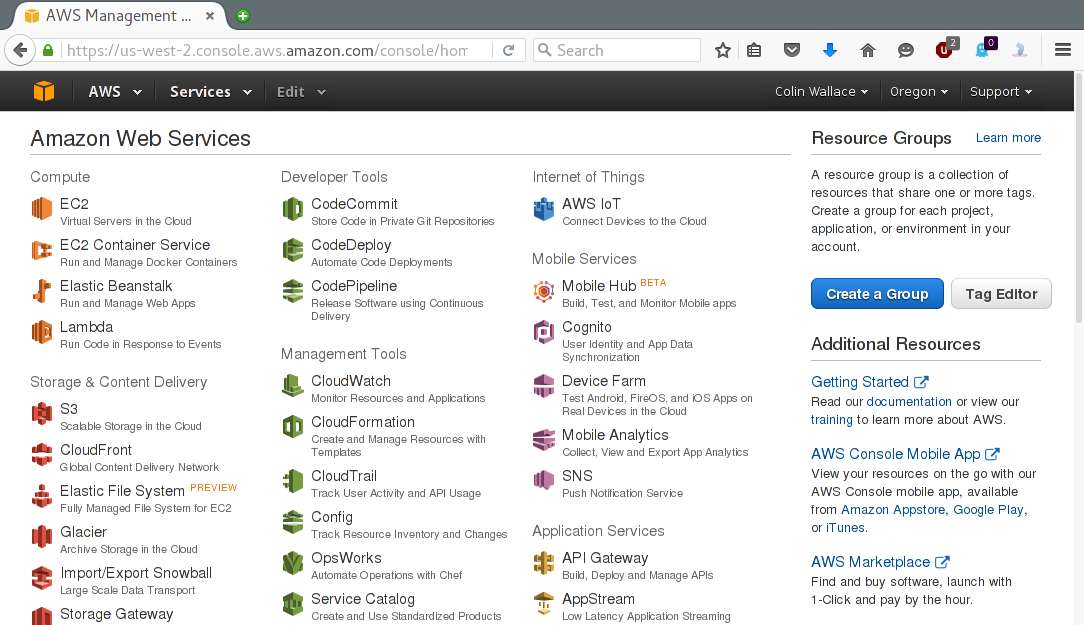Screen dimensions: 1084x625
Task: Open the EC2 Container Service icon
Action: point(41,250)
